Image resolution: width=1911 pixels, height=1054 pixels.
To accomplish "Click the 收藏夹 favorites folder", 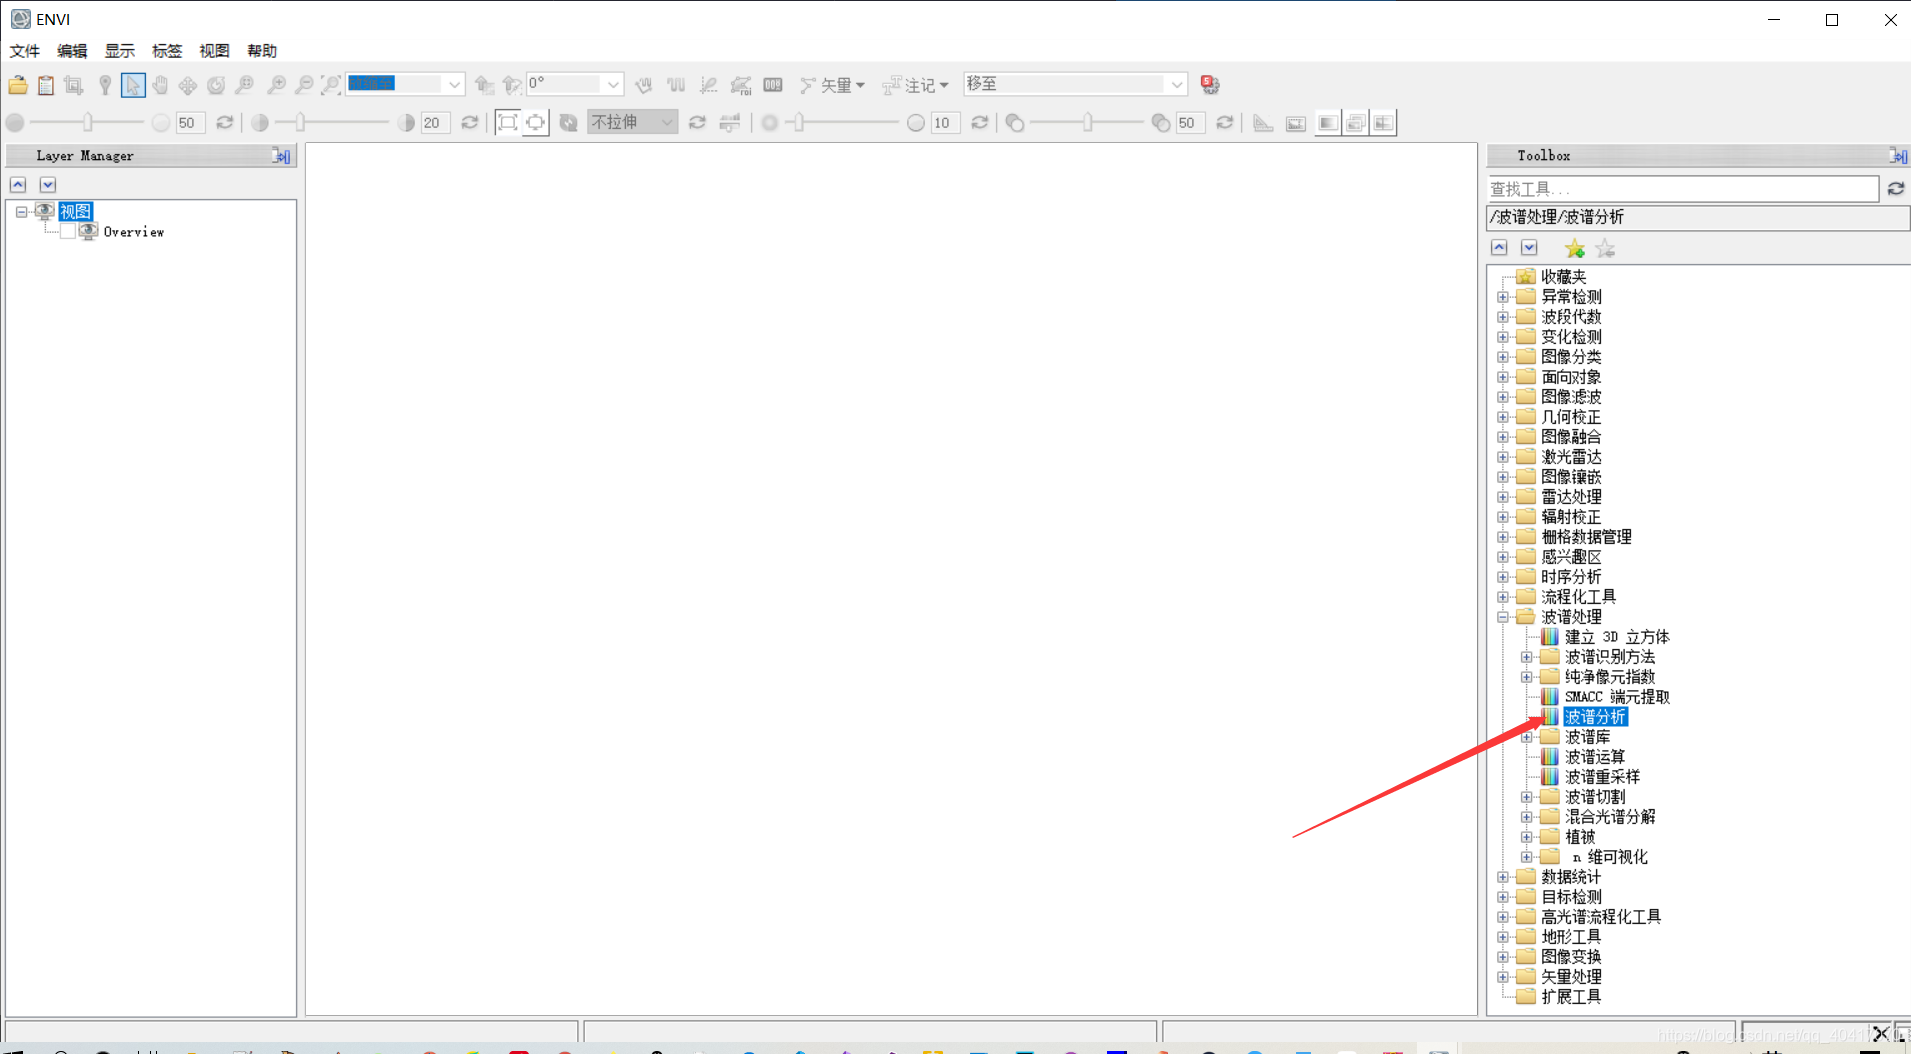I will click(1563, 277).
